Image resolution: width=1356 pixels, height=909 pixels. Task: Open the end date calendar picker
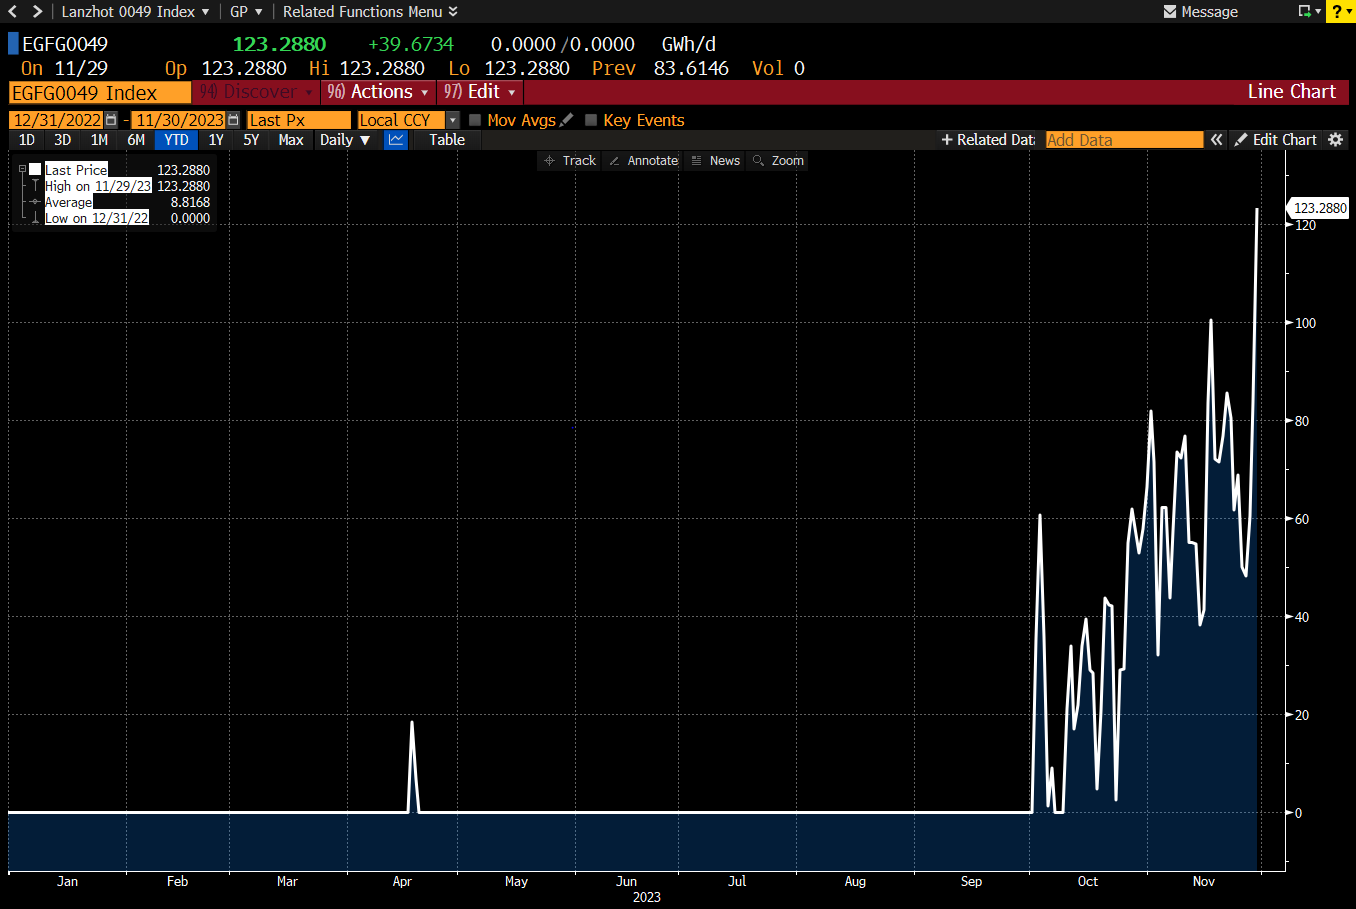click(x=233, y=120)
